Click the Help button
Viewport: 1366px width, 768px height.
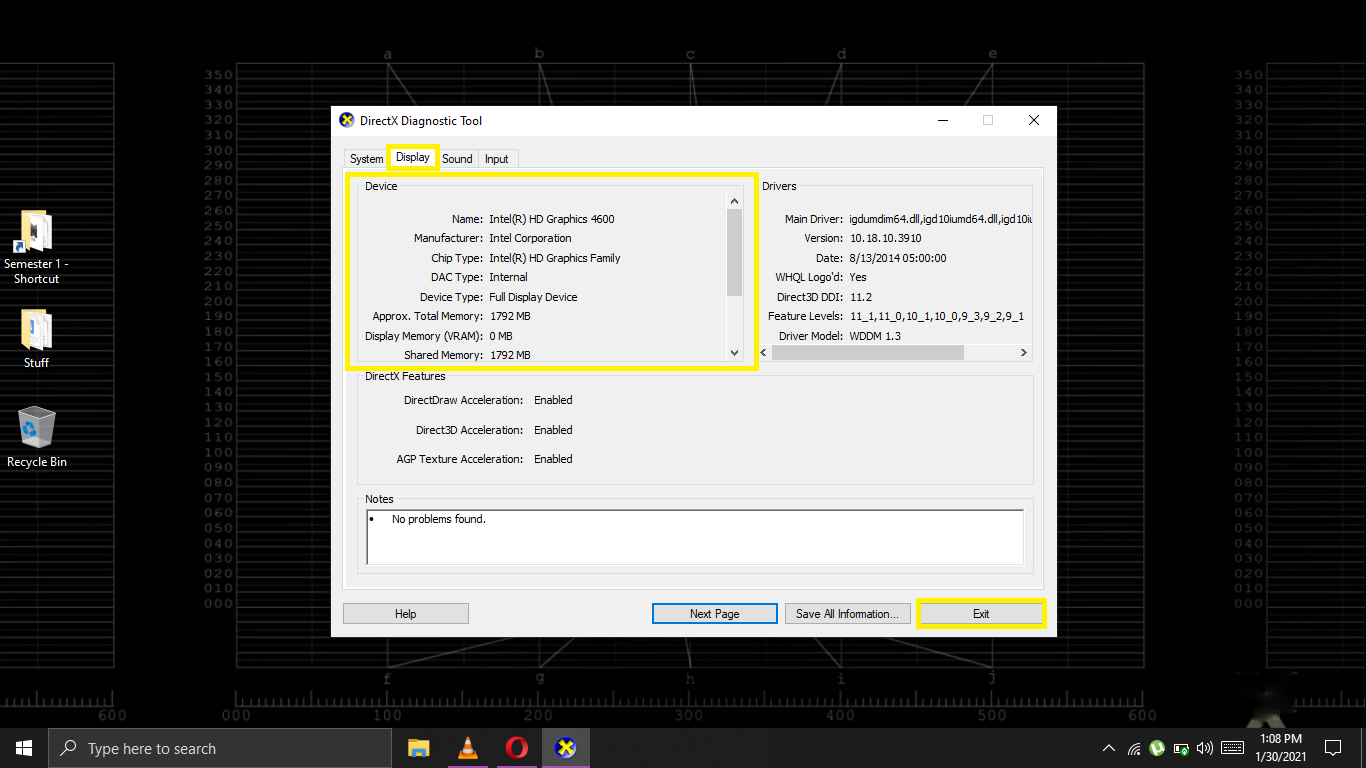pos(406,614)
